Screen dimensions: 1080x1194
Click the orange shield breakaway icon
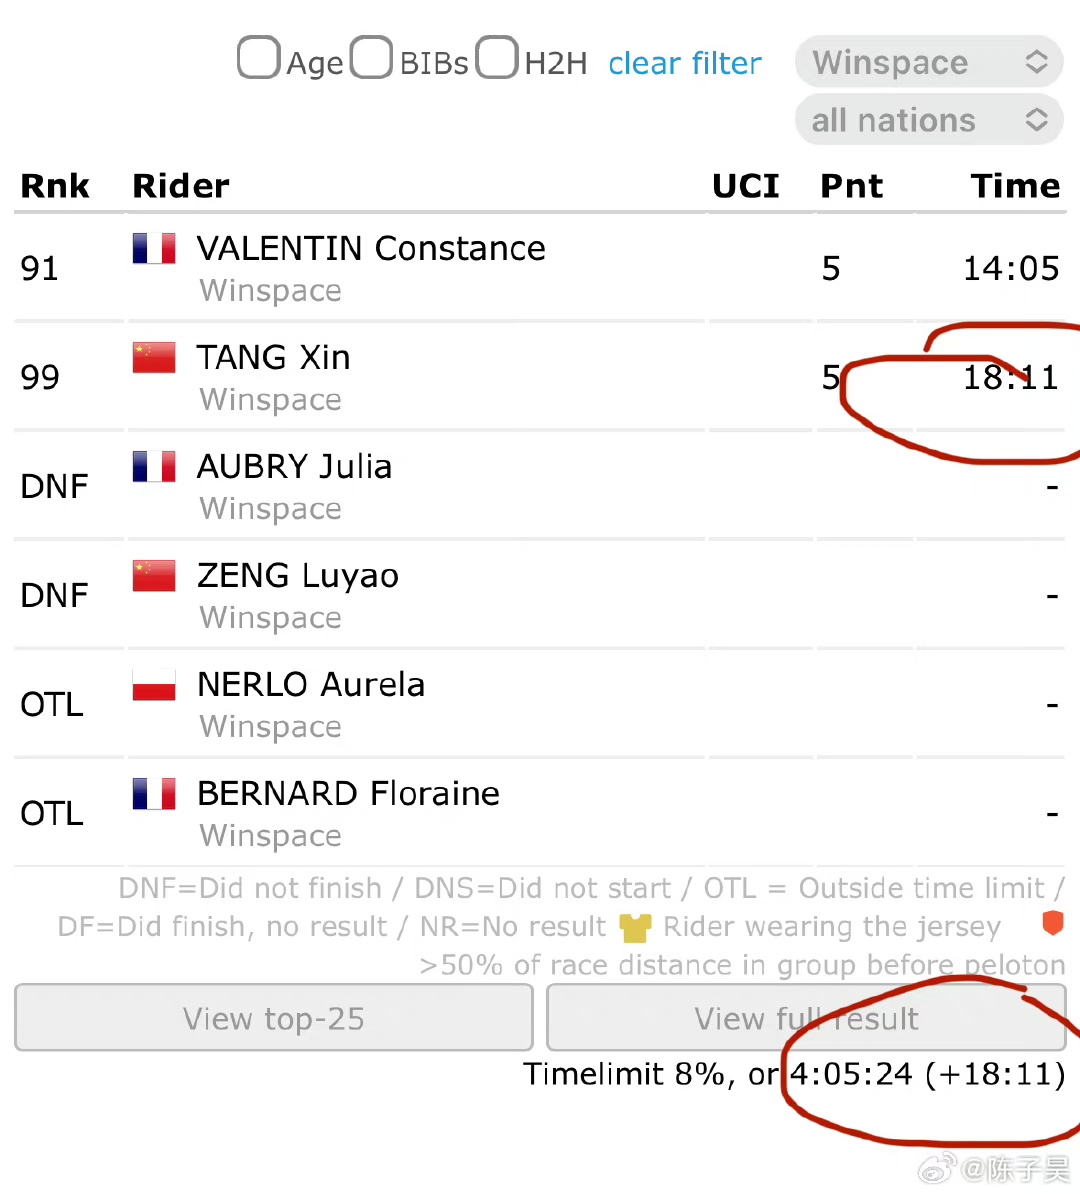point(1052,923)
